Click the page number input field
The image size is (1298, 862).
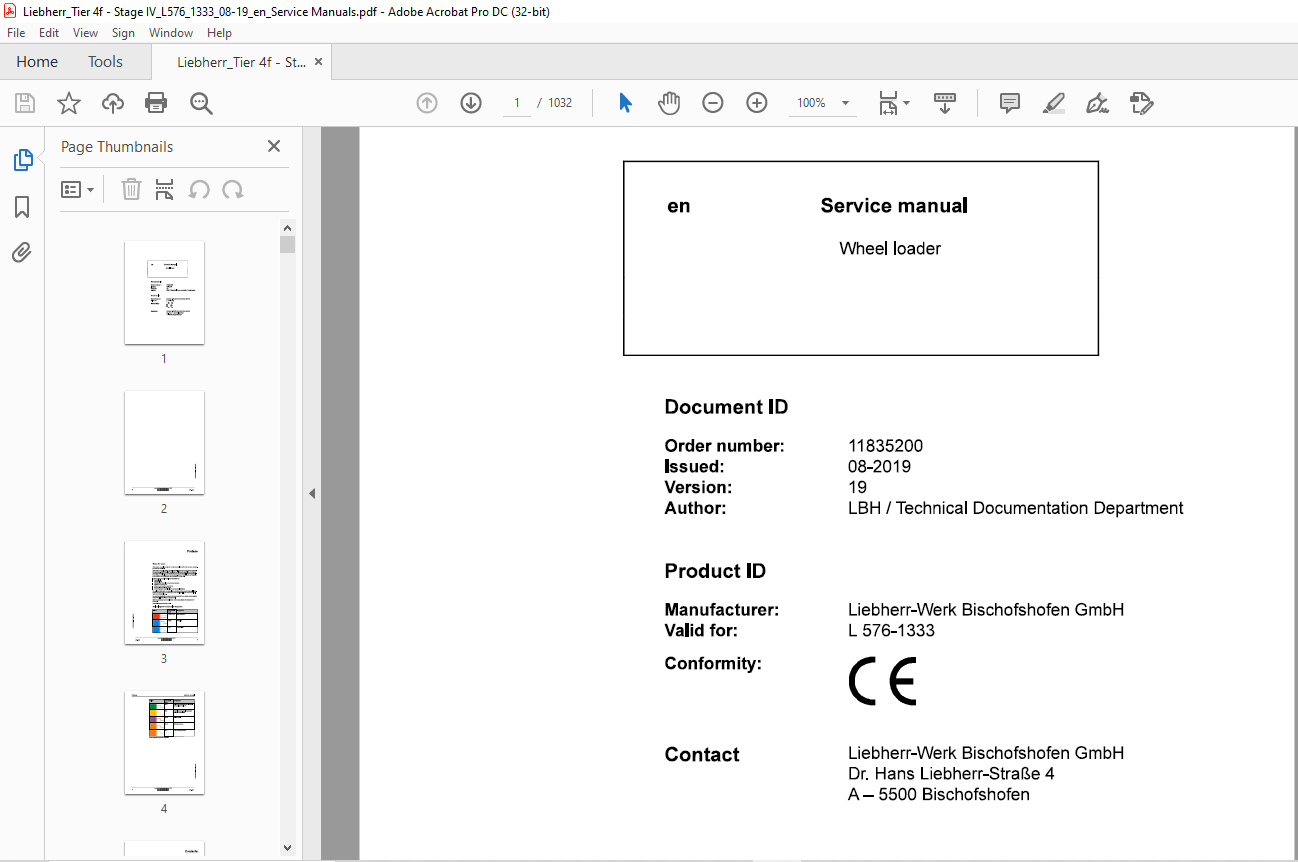517,103
